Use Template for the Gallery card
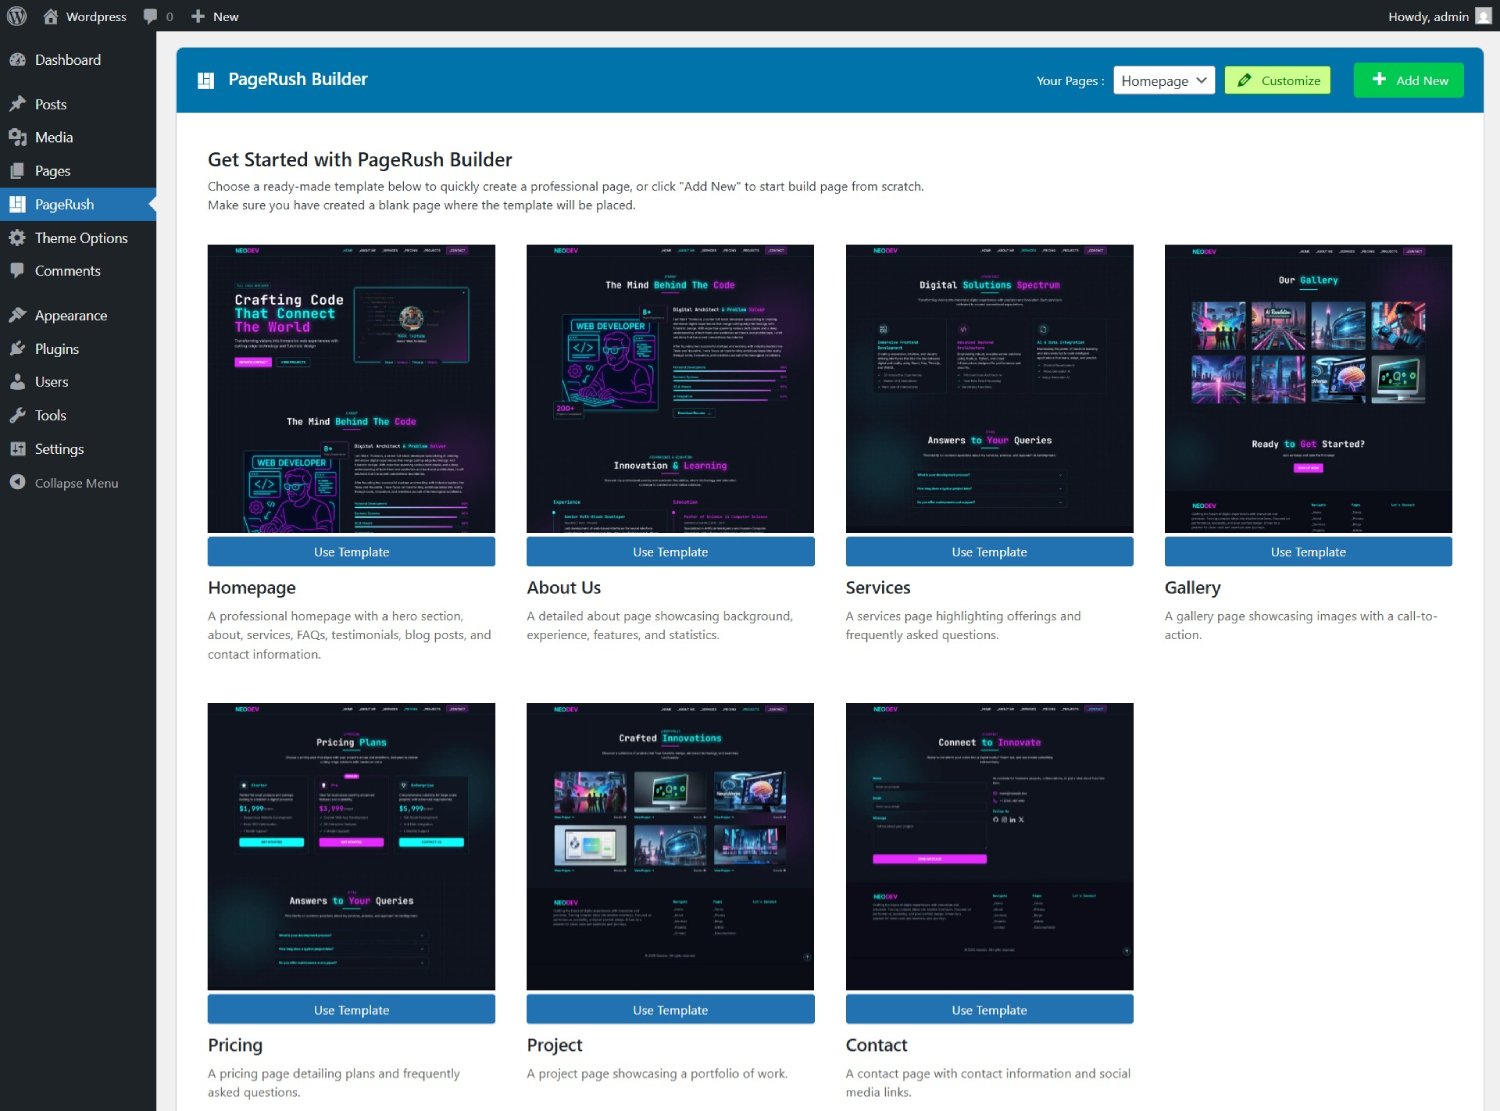Viewport: 1500px width, 1111px height. (1308, 552)
